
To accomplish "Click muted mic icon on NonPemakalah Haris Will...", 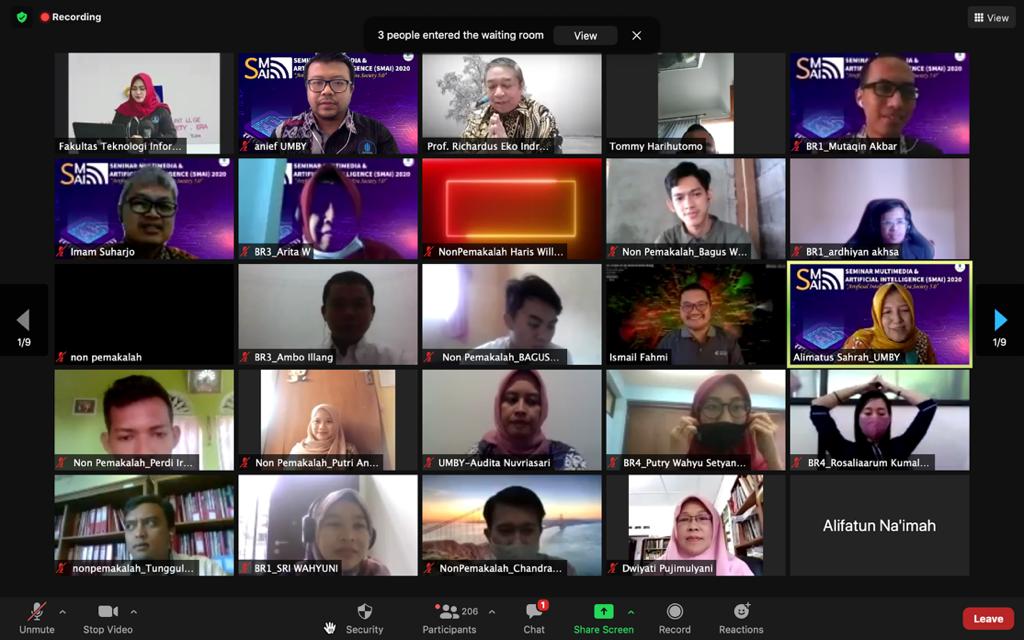I will [x=429, y=251].
